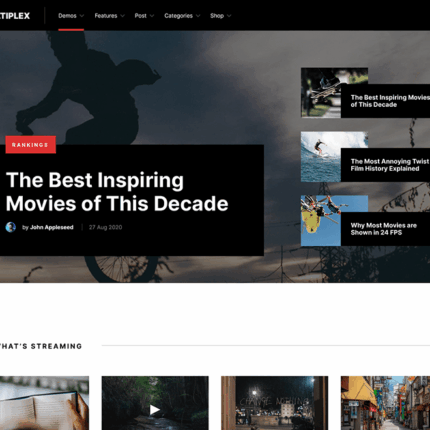The height and width of the screenshot is (430, 430).
Task: Open headline "The Best Inspiring Movies of This Decade"
Action: [x=117, y=192]
